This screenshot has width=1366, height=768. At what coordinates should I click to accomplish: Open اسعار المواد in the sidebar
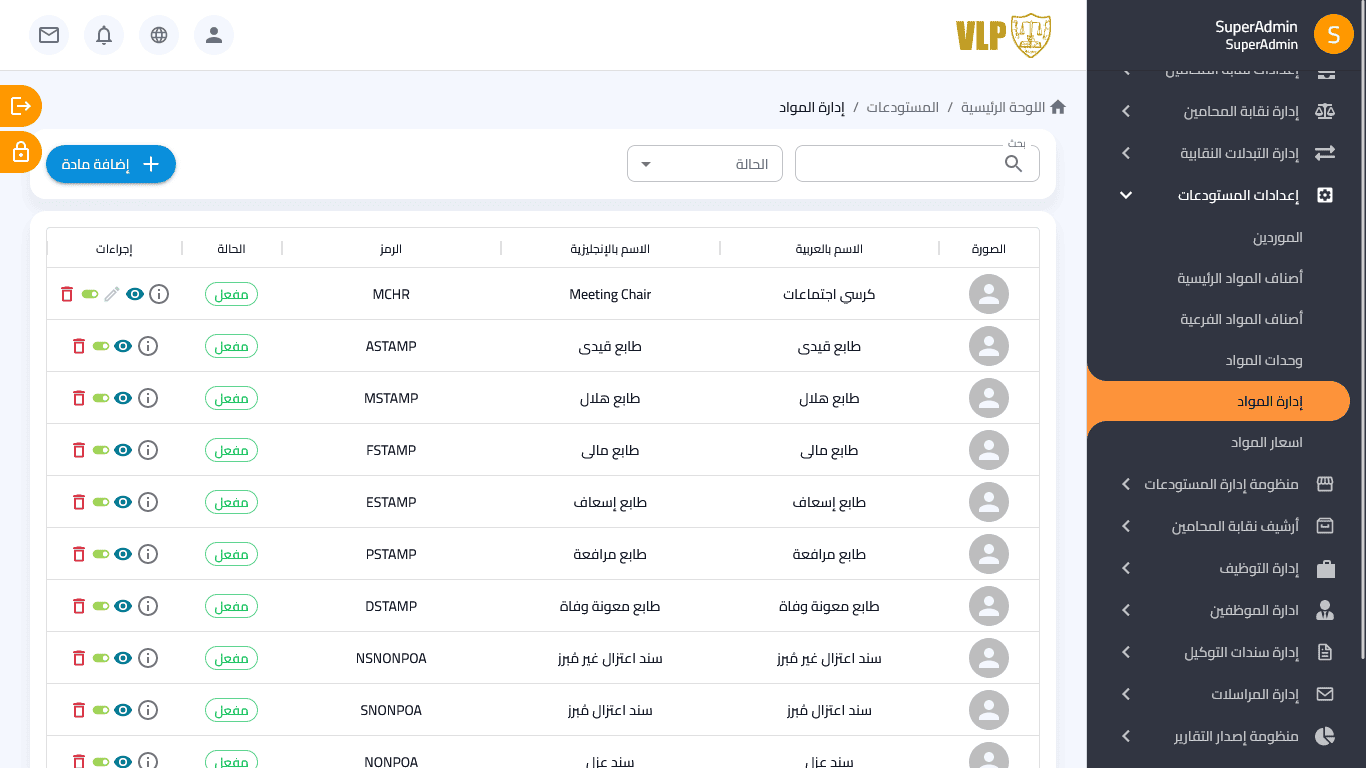(1266, 442)
